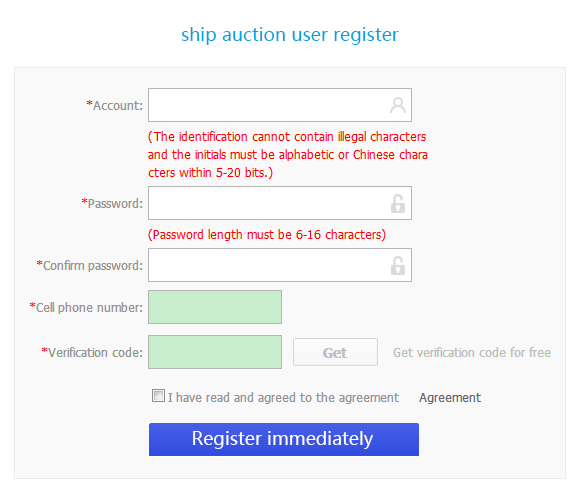Focus the Account text field
This screenshot has height=489, width=571.
280,105
